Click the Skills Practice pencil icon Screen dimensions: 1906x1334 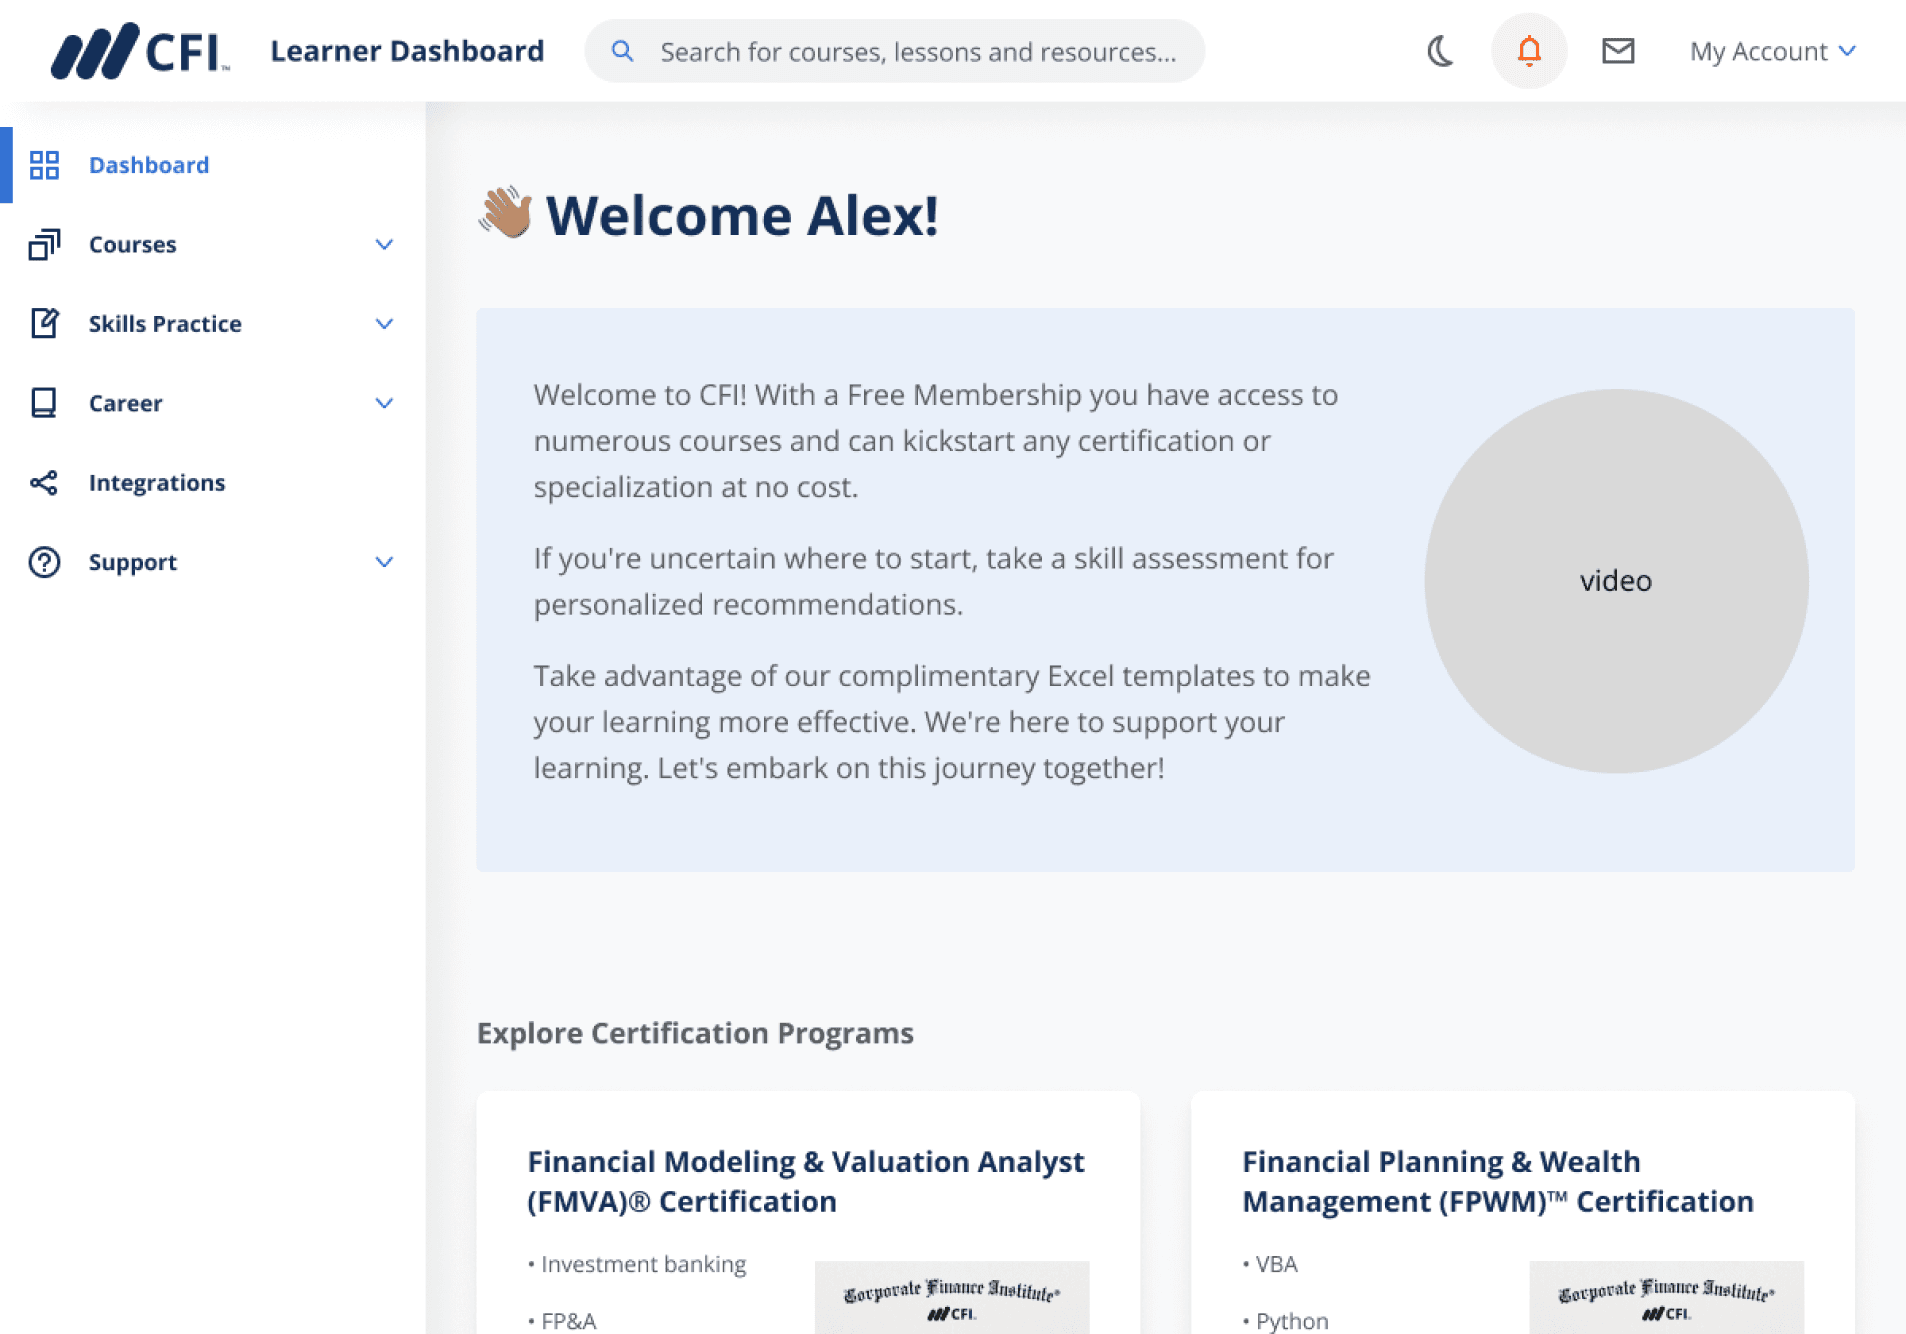click(44, 323)
